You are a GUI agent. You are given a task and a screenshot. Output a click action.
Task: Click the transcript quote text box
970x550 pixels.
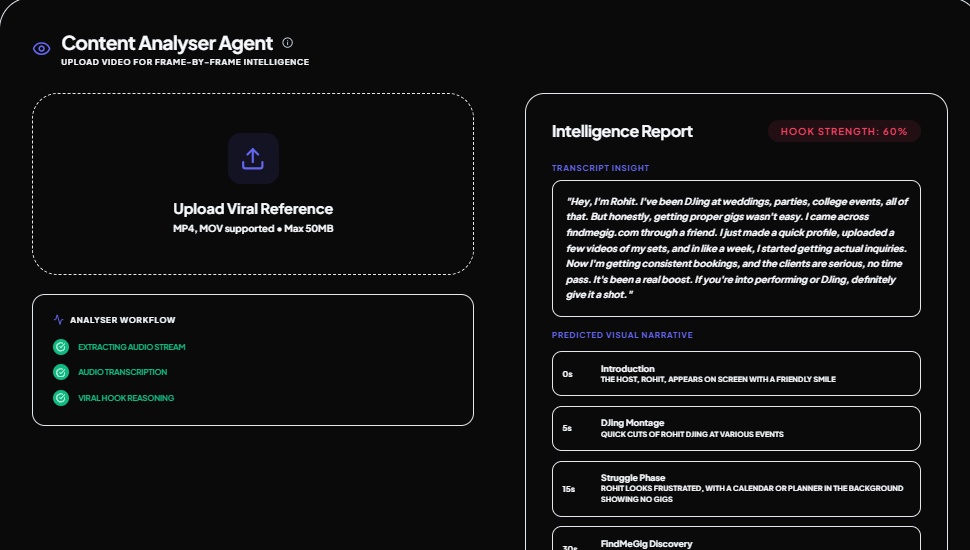[x=735, y=248]
